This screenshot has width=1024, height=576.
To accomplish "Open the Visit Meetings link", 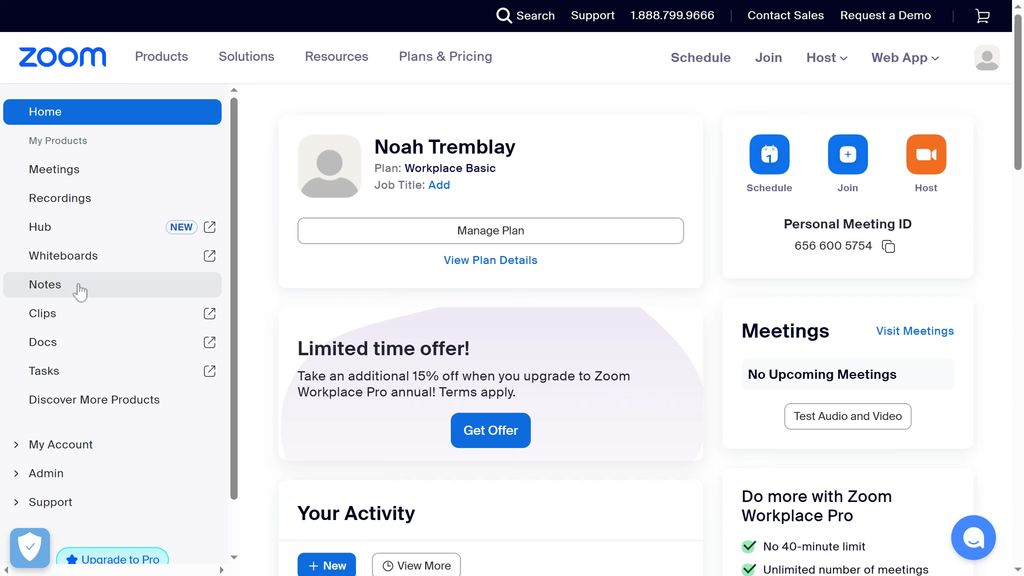I will 915,331.
